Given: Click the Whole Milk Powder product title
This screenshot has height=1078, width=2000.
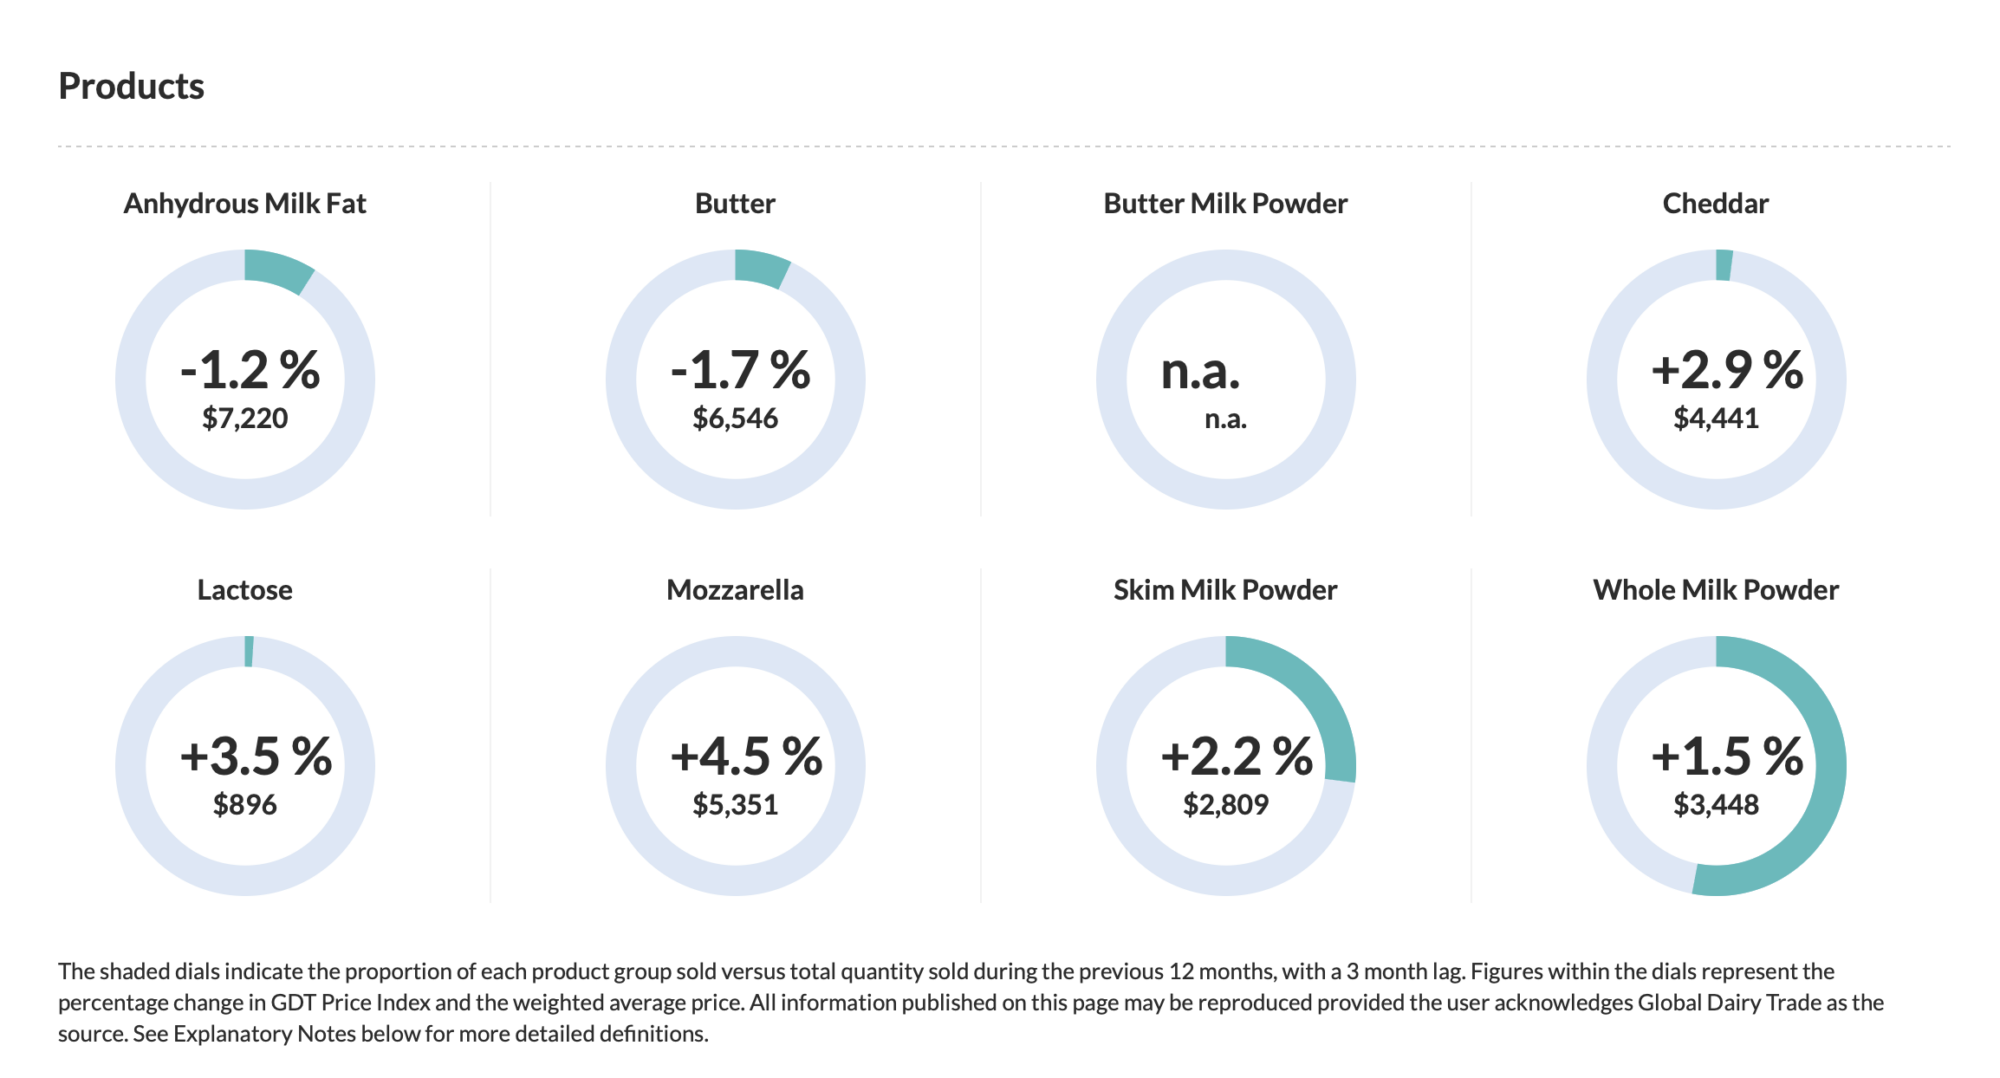Looking at the screenshot, I should pyautogui.click(x=1715, y=590).
